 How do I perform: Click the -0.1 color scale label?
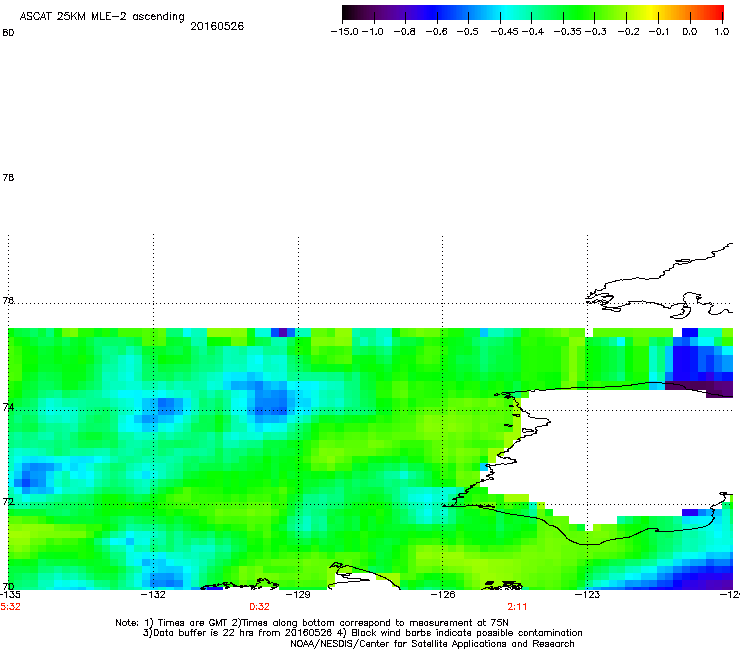click(x=659, y=32)
